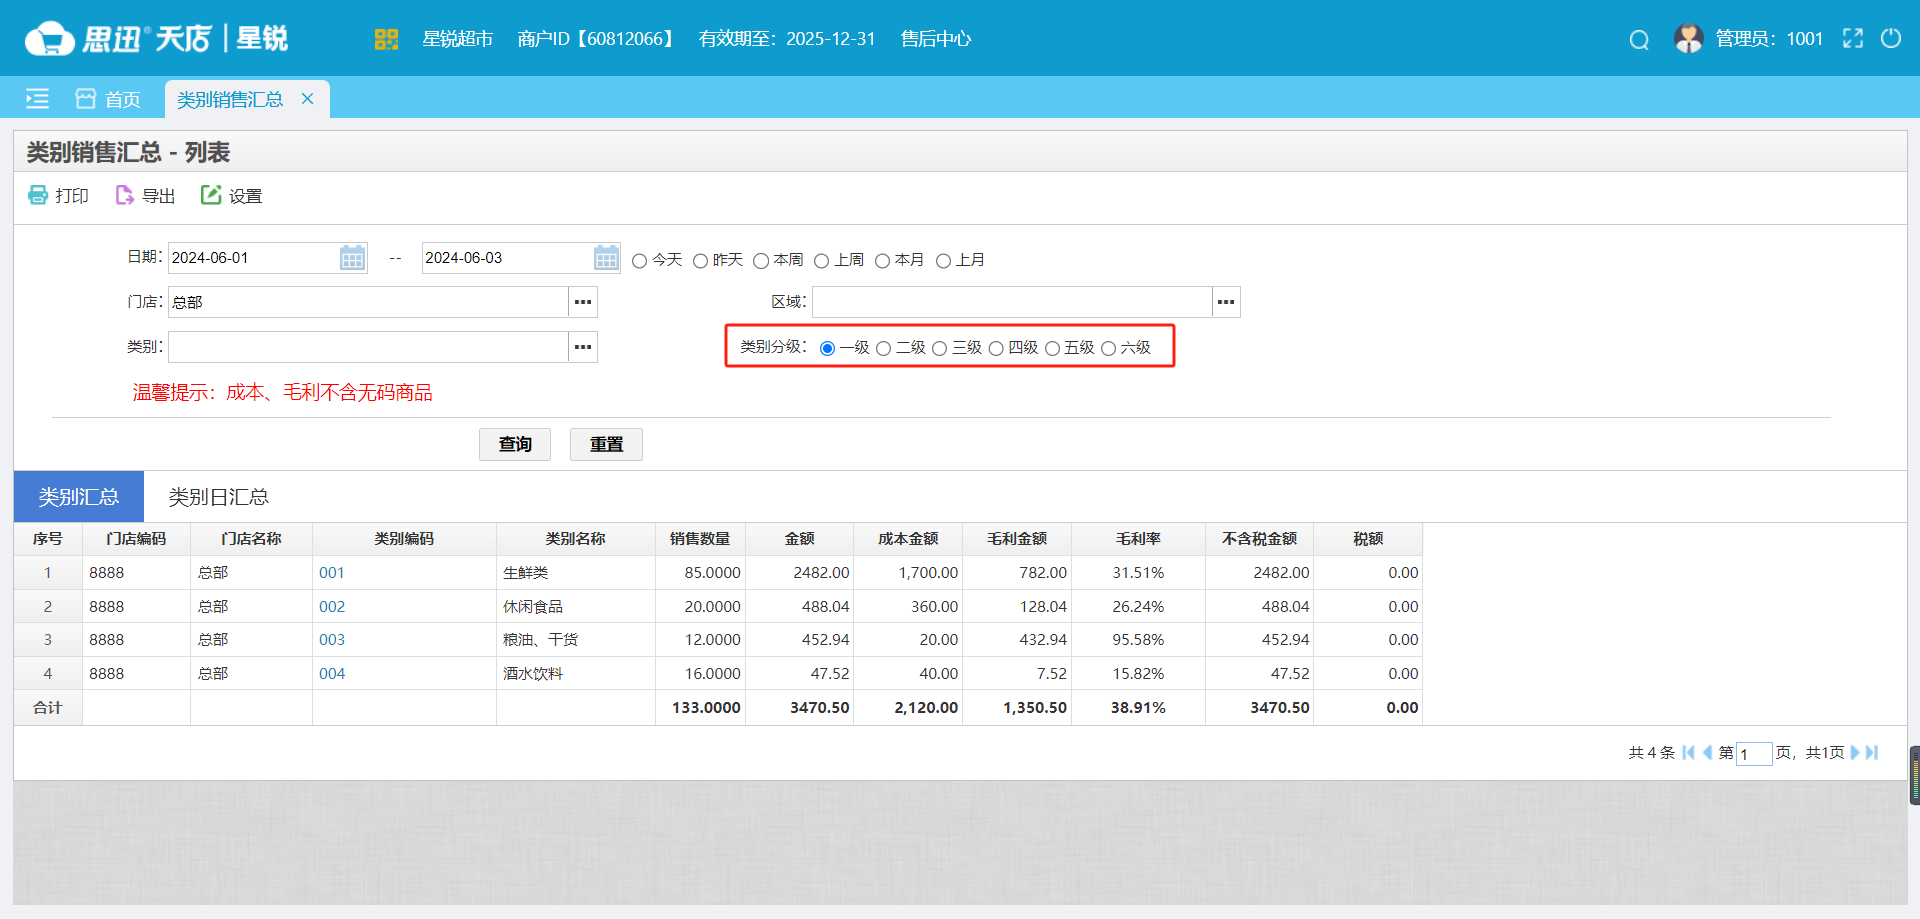Click the right-edge vertical scrollbar handle
Screen dimensions: 1920x919
1914,775
